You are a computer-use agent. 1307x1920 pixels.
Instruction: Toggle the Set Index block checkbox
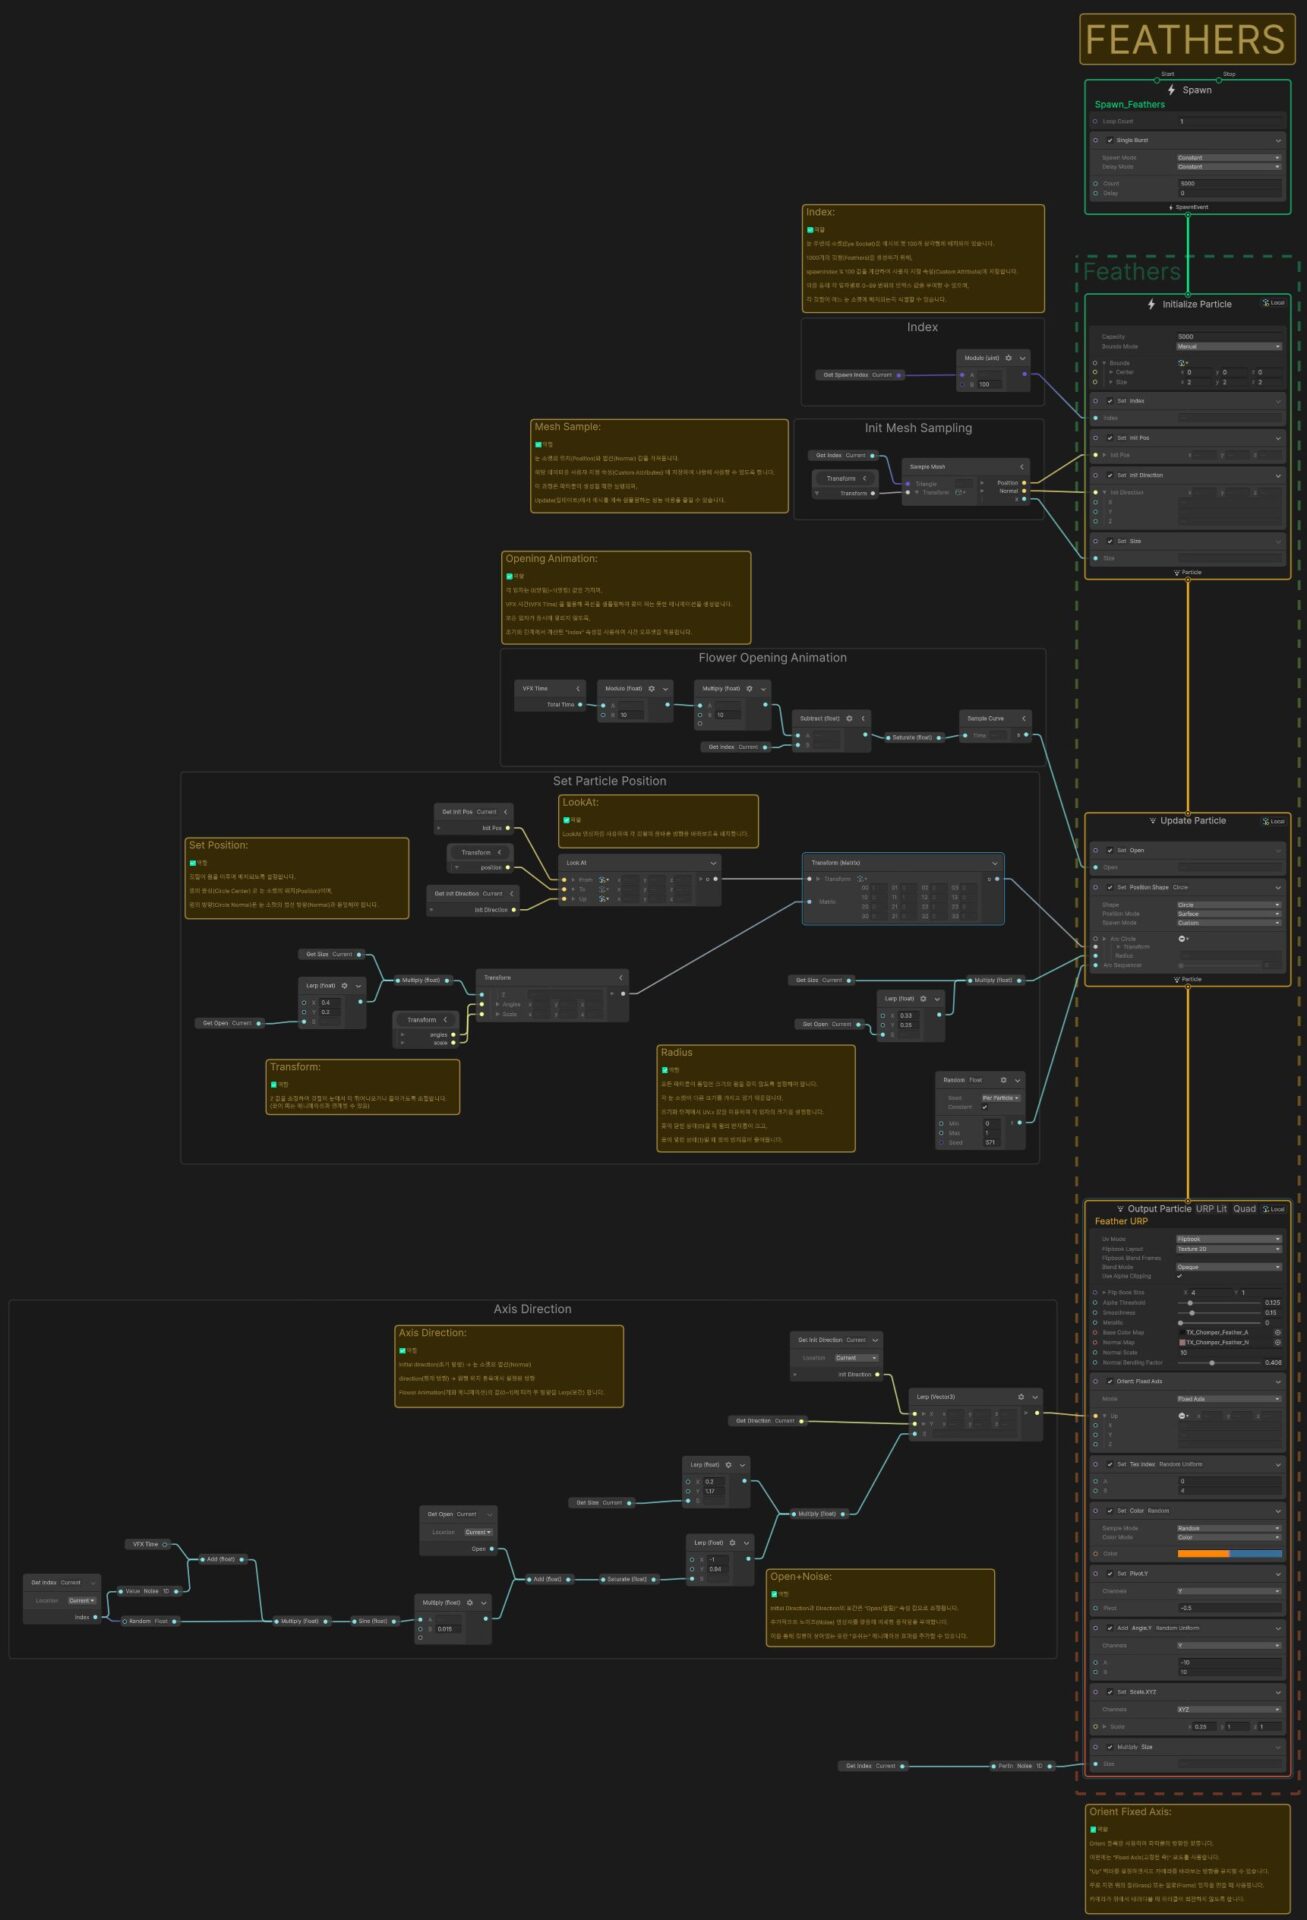click(x=1109, y=401)
